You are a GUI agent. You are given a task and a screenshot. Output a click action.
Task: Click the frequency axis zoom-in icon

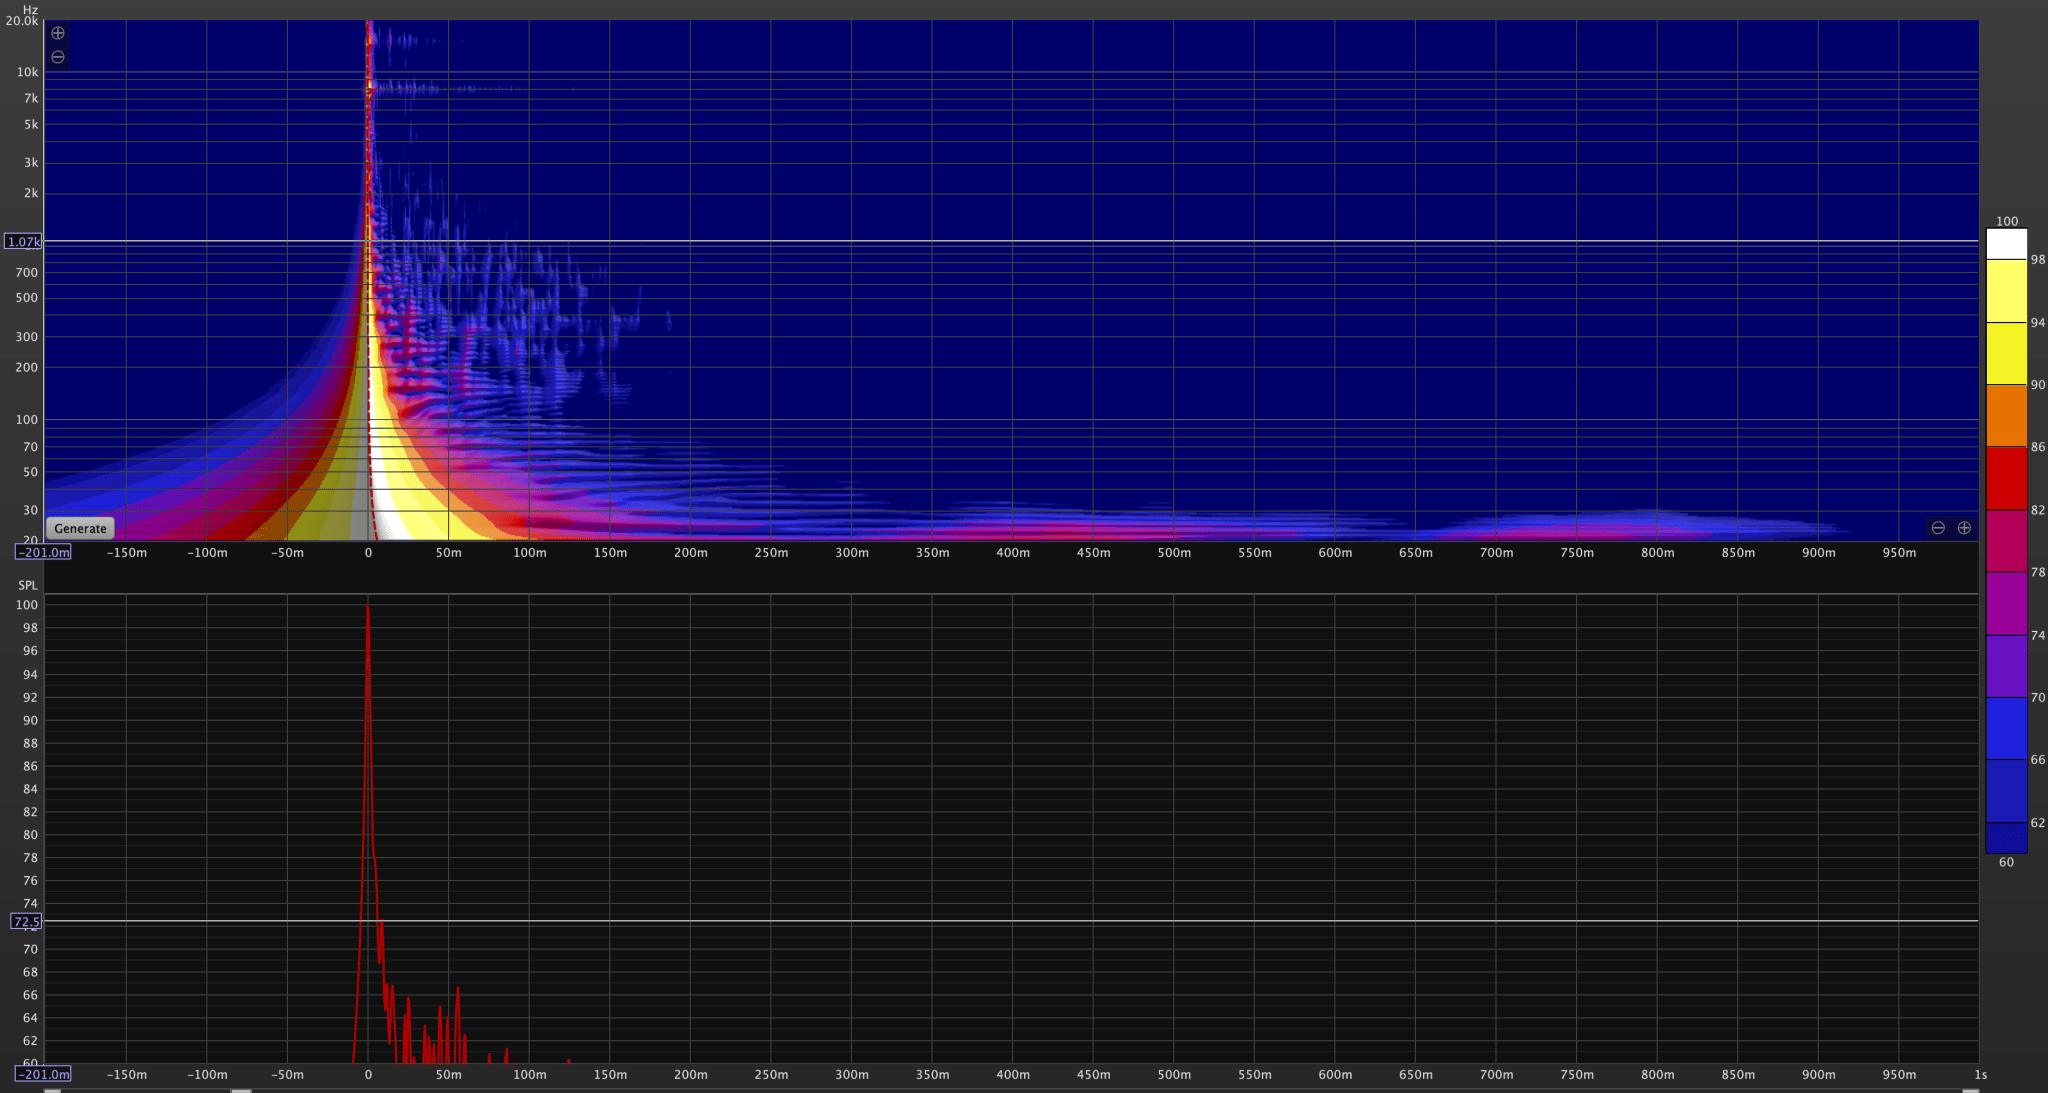[x=58, y=33]
